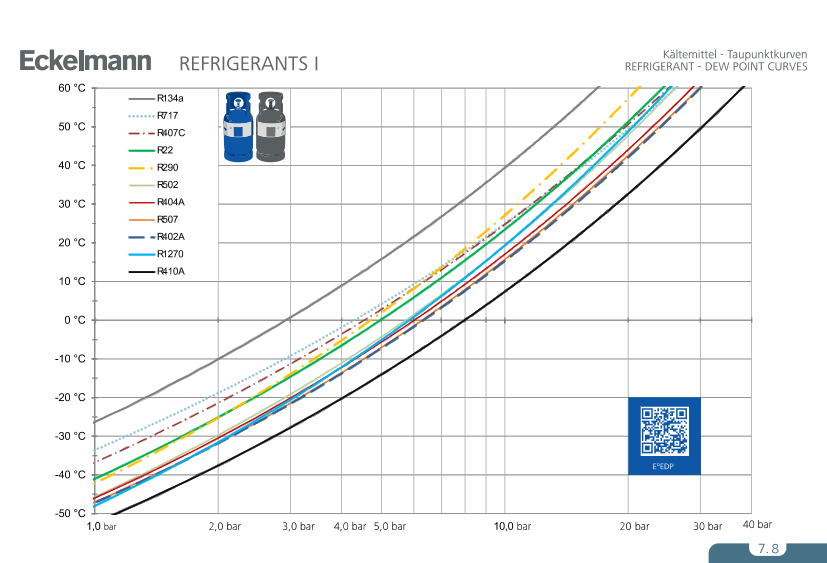Click the Eckelmann logo
The image size is (827, 563).
tap(86, 61)
